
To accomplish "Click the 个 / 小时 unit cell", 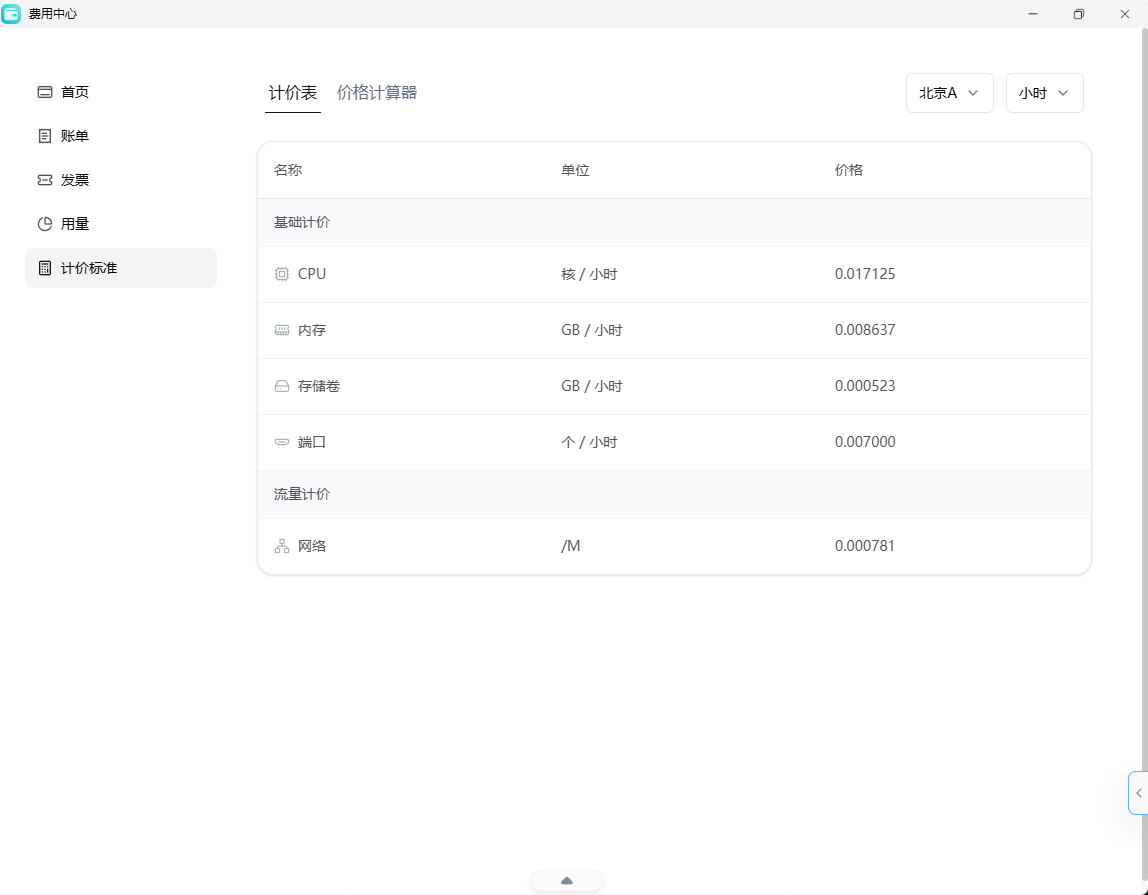I will tap(589, 442).
